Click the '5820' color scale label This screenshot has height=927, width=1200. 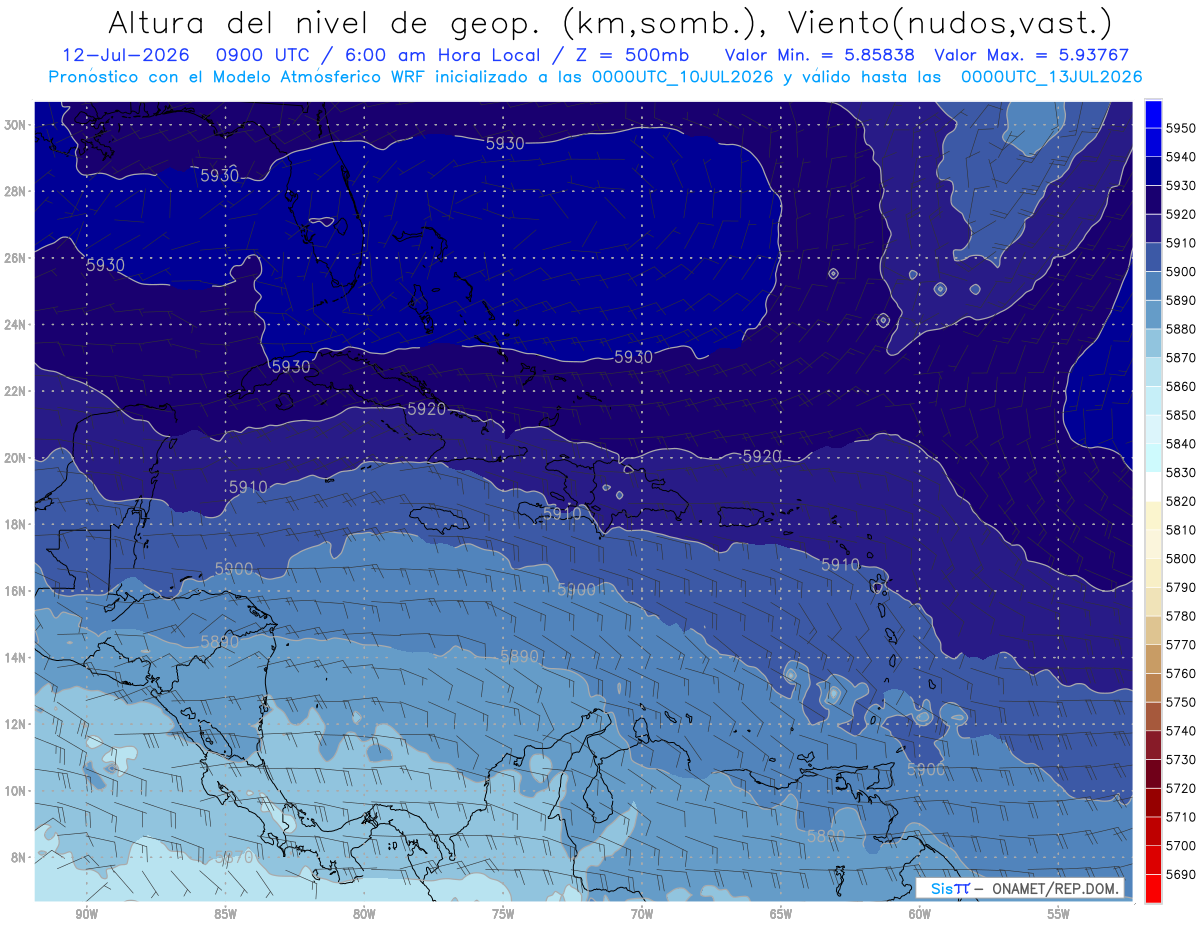pos(1180,501)
